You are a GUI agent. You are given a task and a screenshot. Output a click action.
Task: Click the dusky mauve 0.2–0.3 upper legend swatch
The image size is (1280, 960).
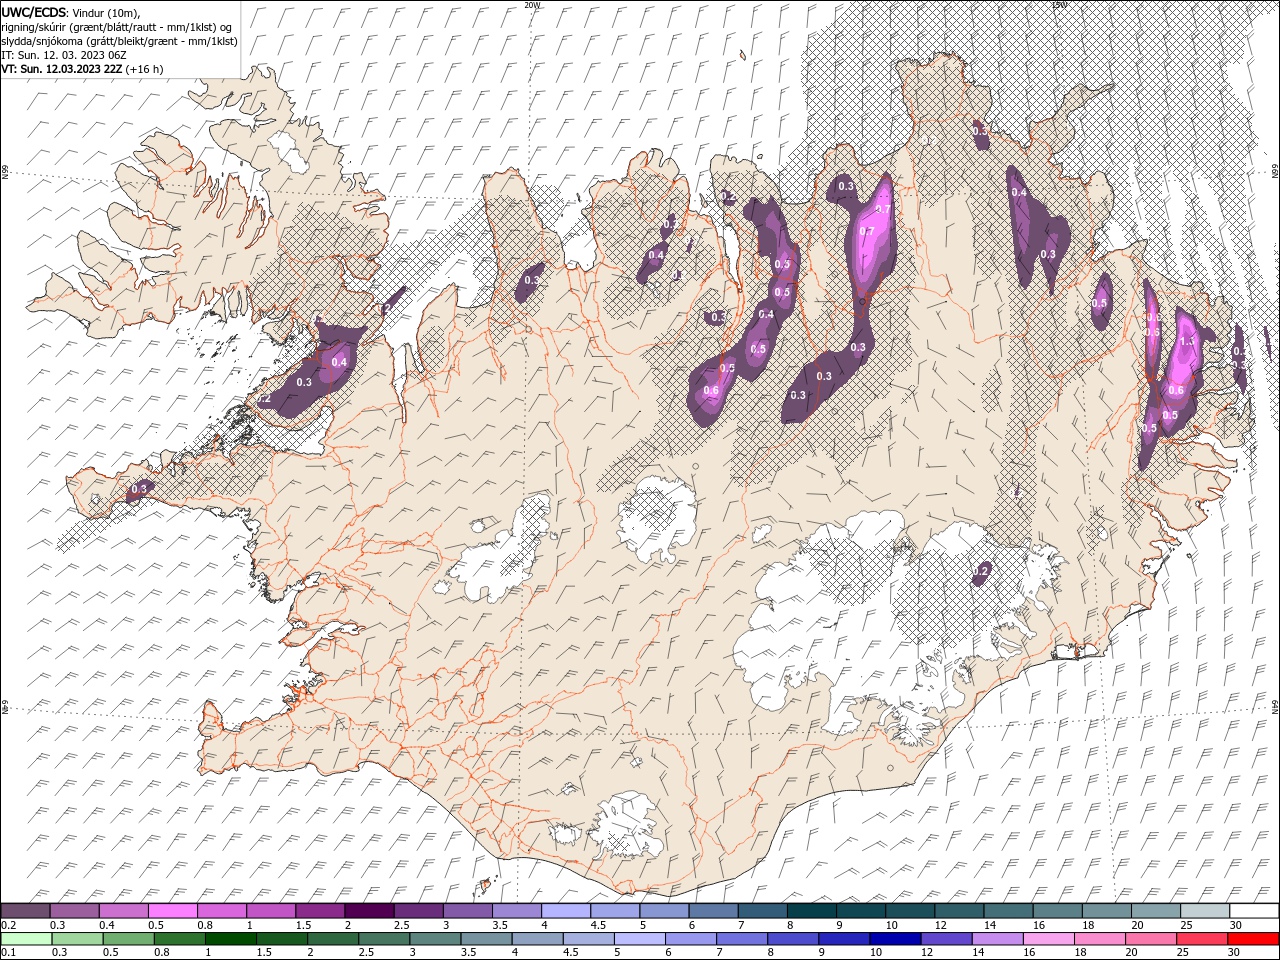coord(26,911)
